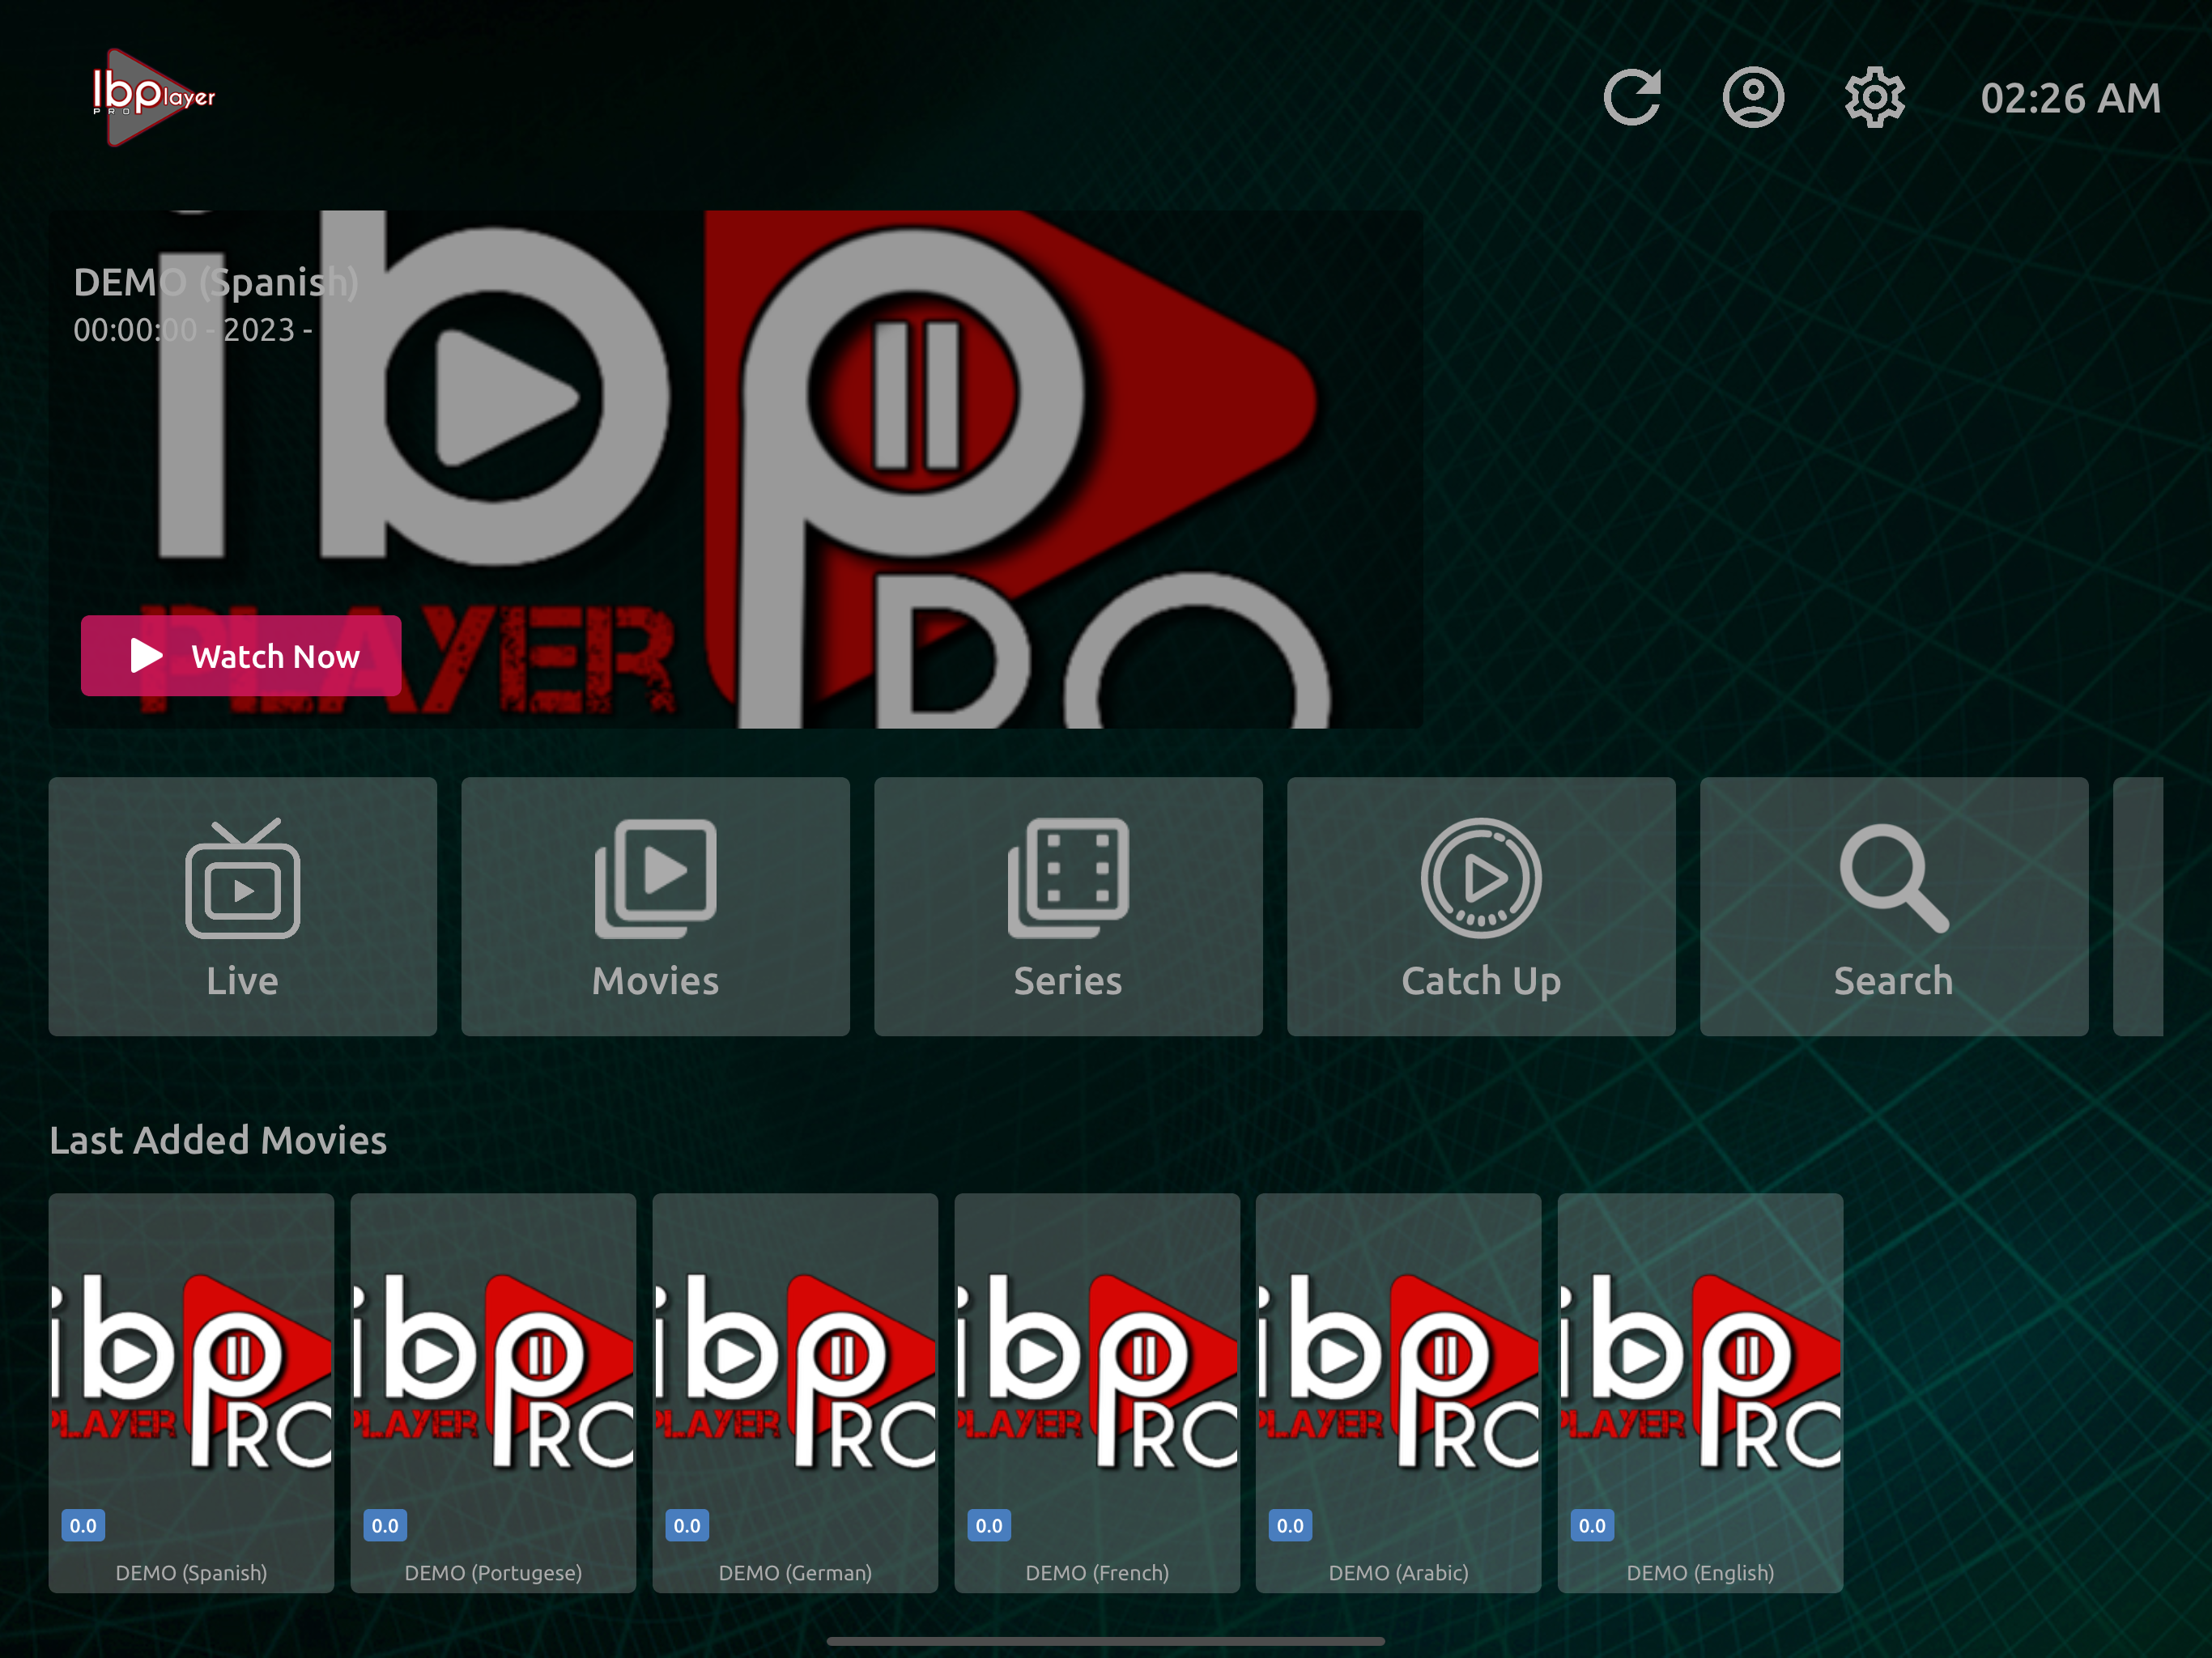
Task: Open the Live TV tile
Action: [243, 906]
